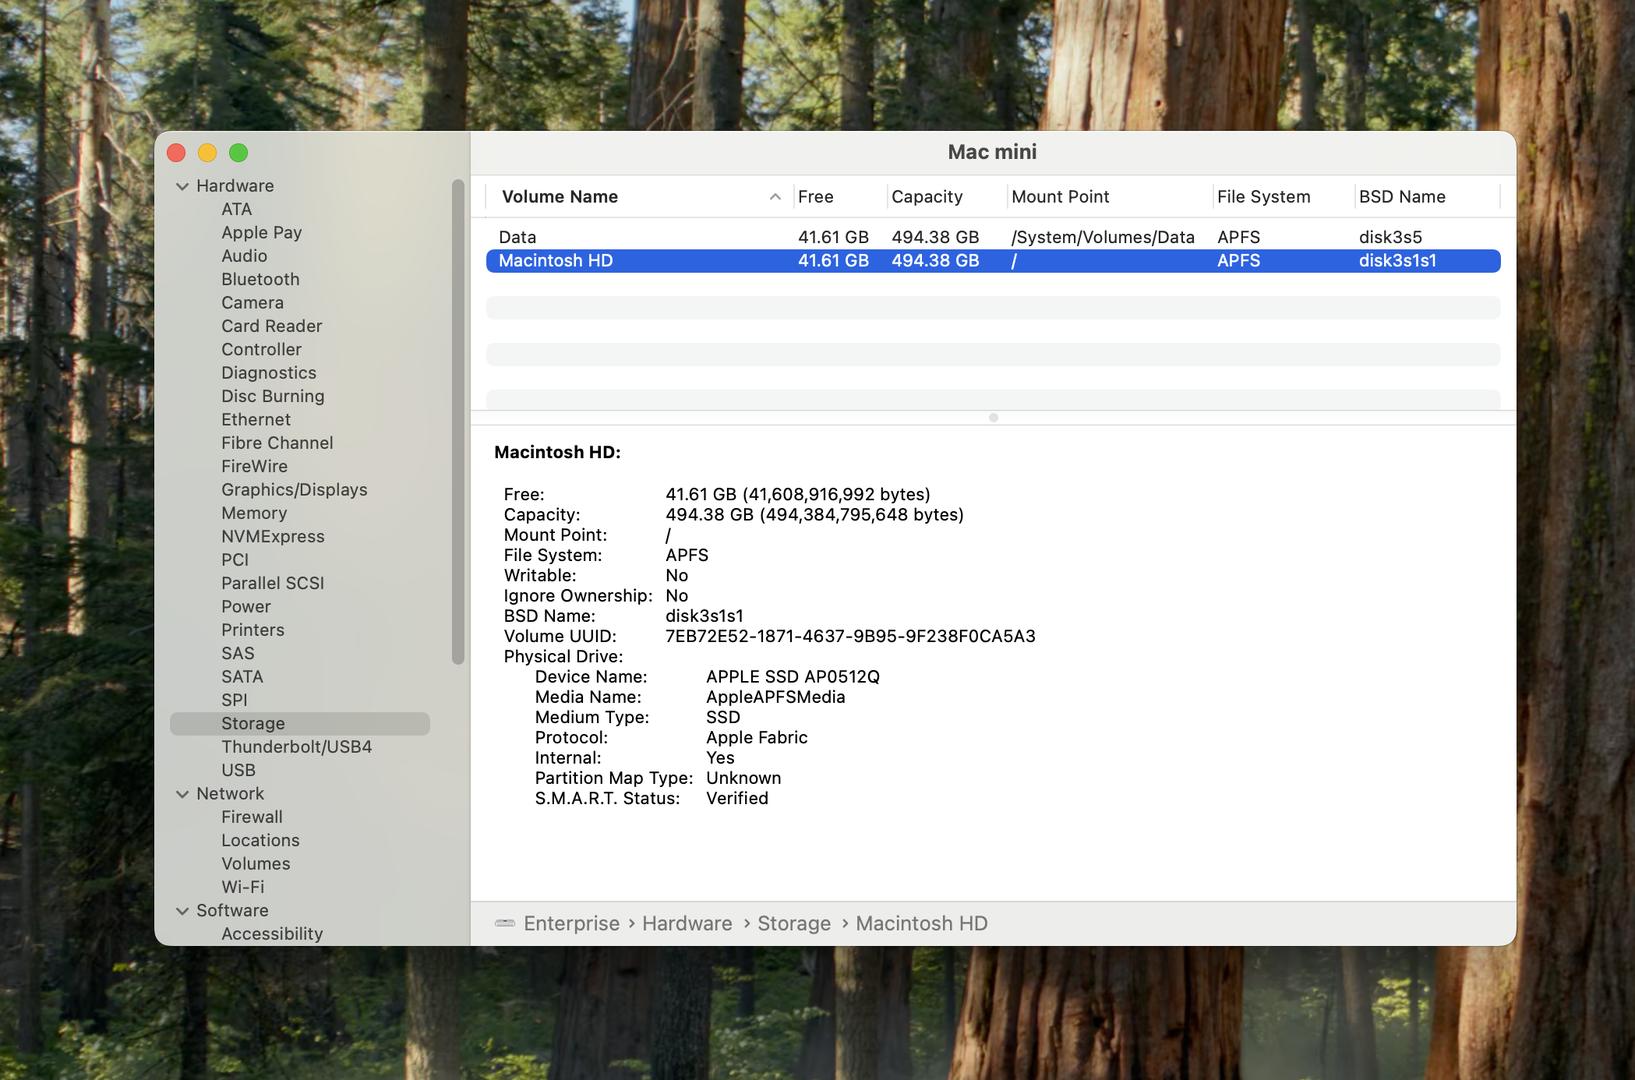Select the Data volume row
This screenshot has height=1080, width=1635.
[993, 237]
